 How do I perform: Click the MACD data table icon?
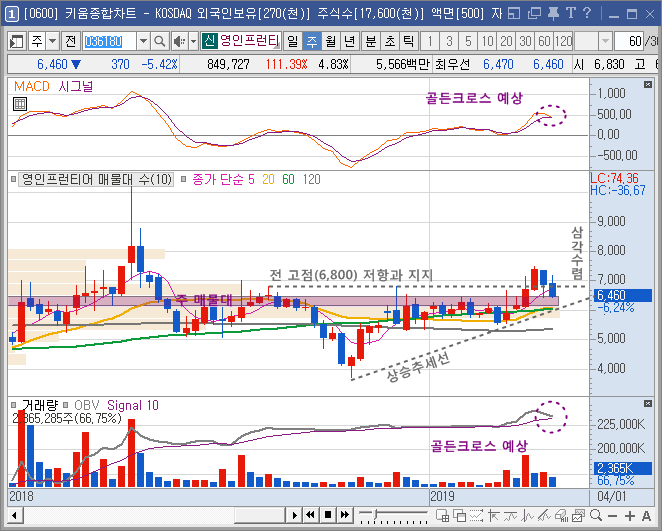(x=19, y=103)
